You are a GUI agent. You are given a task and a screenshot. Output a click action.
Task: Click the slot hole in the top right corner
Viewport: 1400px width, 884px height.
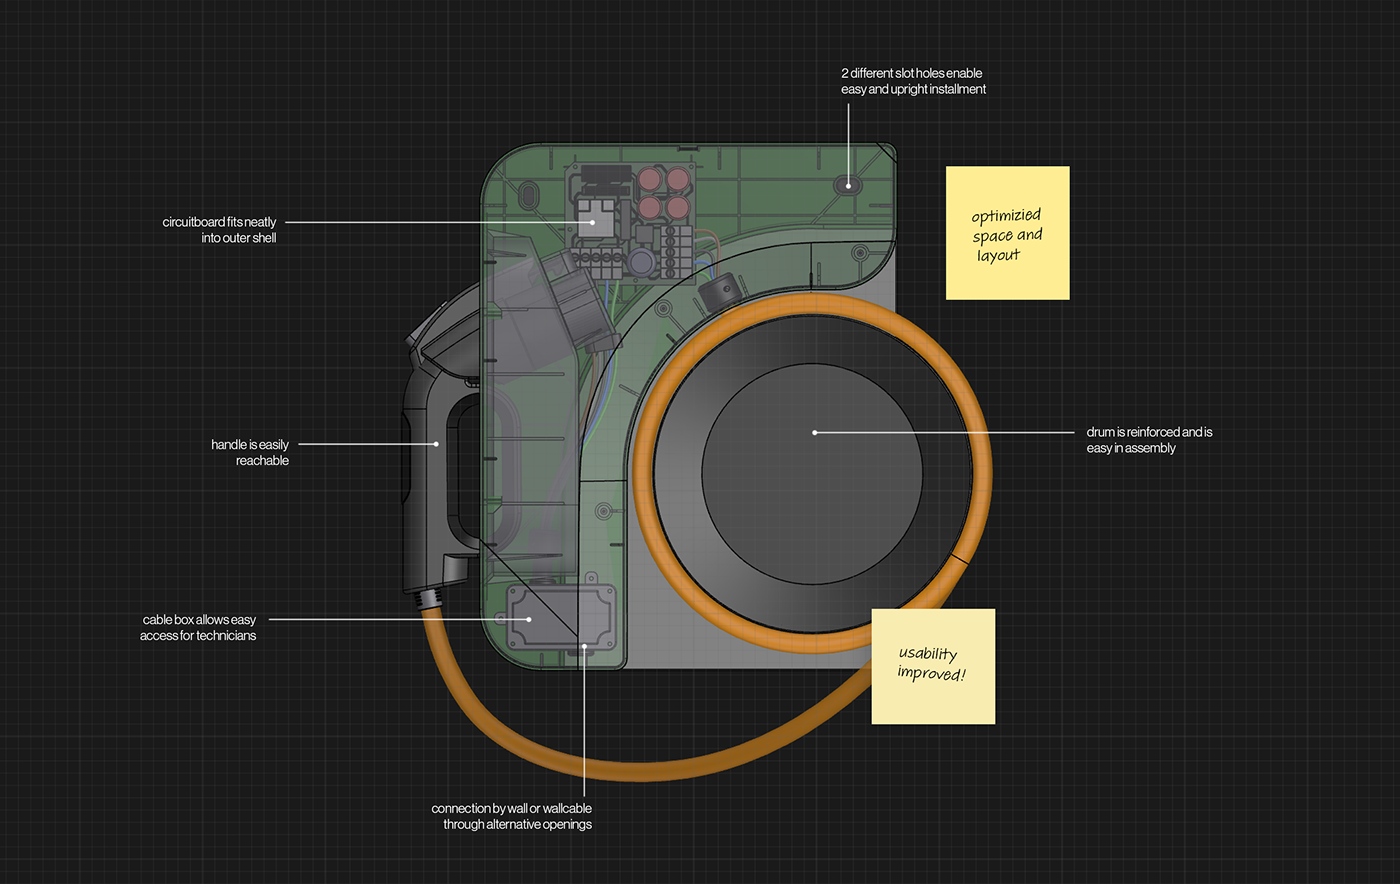pyautogui.click(x=848, y=186)
